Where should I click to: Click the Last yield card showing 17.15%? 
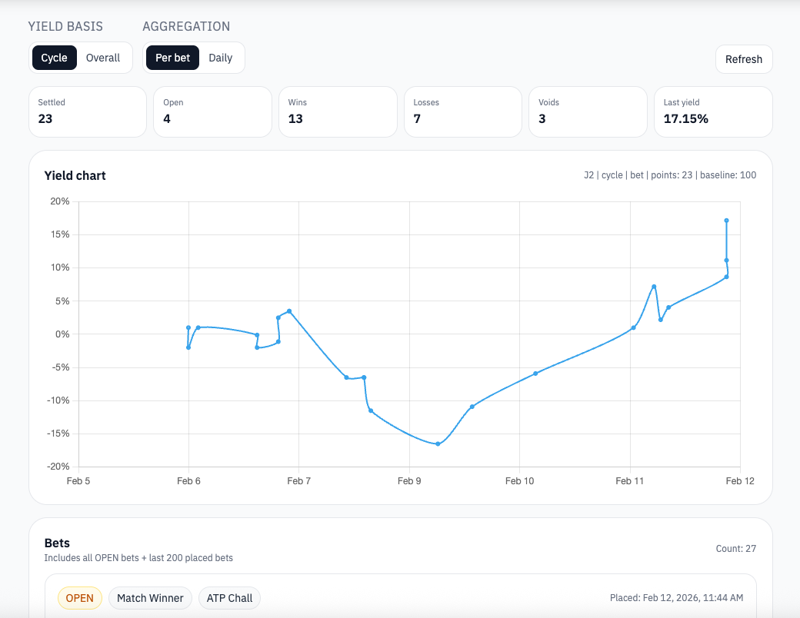click(x=713, y=111)
